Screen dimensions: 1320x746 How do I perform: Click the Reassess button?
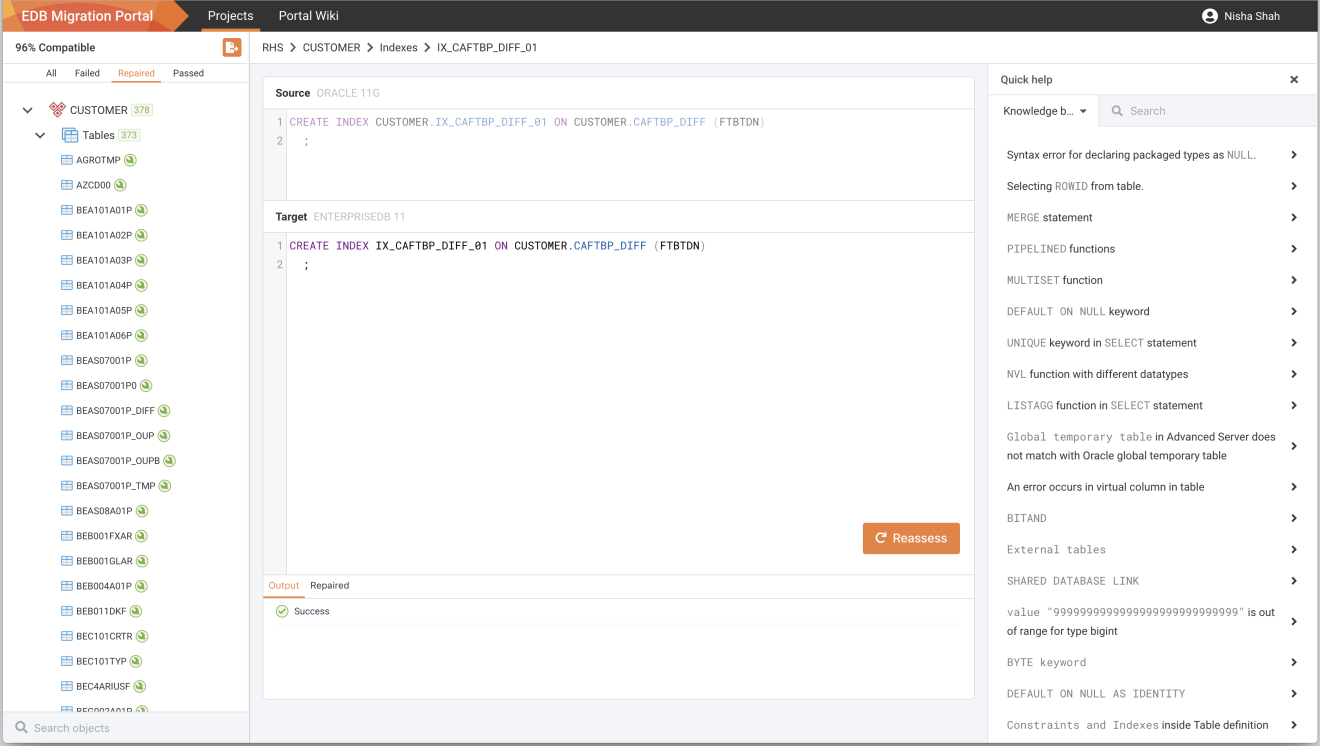(x=911, y=538)
